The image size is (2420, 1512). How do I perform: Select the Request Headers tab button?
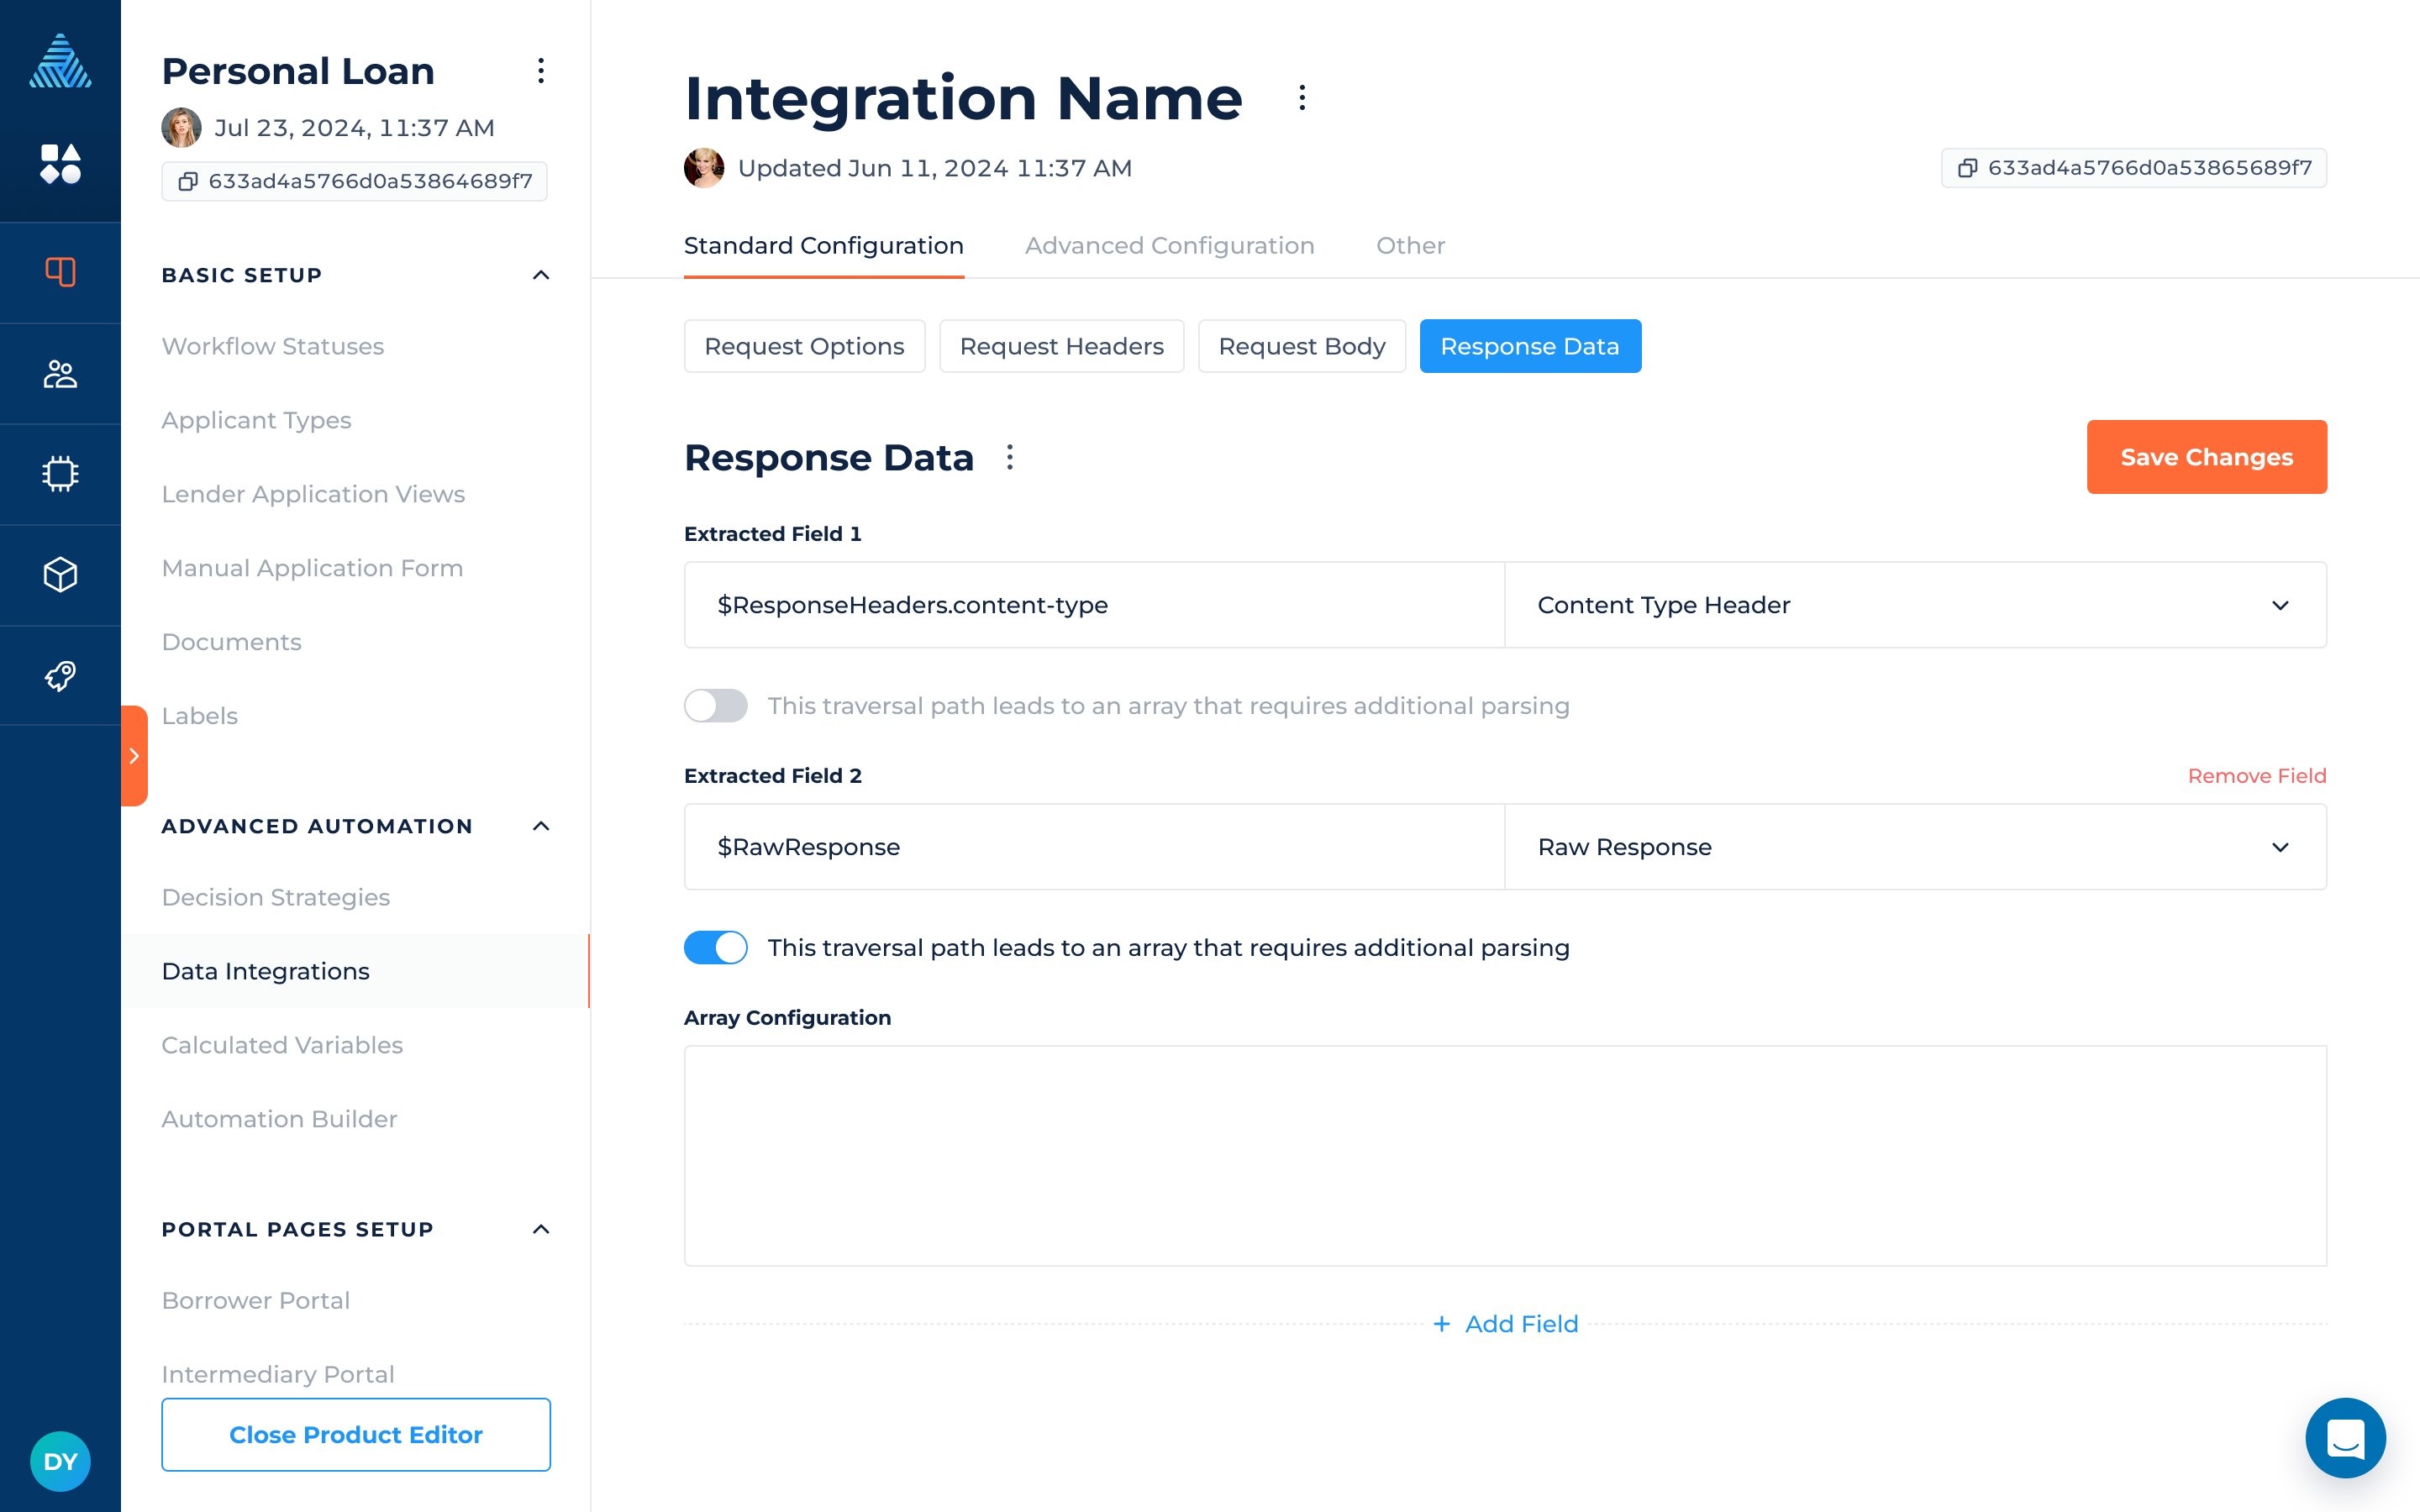point(1061,347)
